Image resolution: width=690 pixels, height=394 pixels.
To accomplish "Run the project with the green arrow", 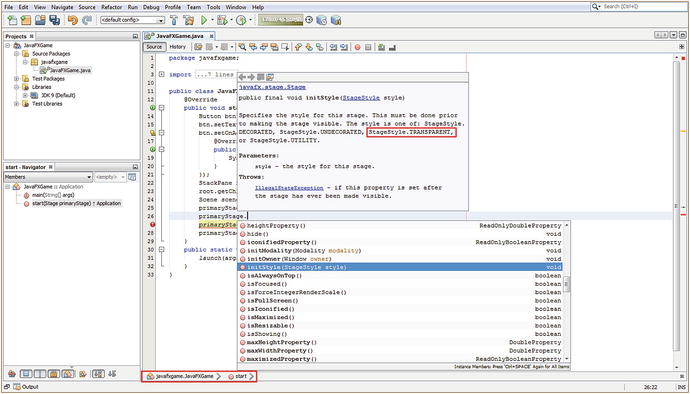I will (x=204, y=20).
